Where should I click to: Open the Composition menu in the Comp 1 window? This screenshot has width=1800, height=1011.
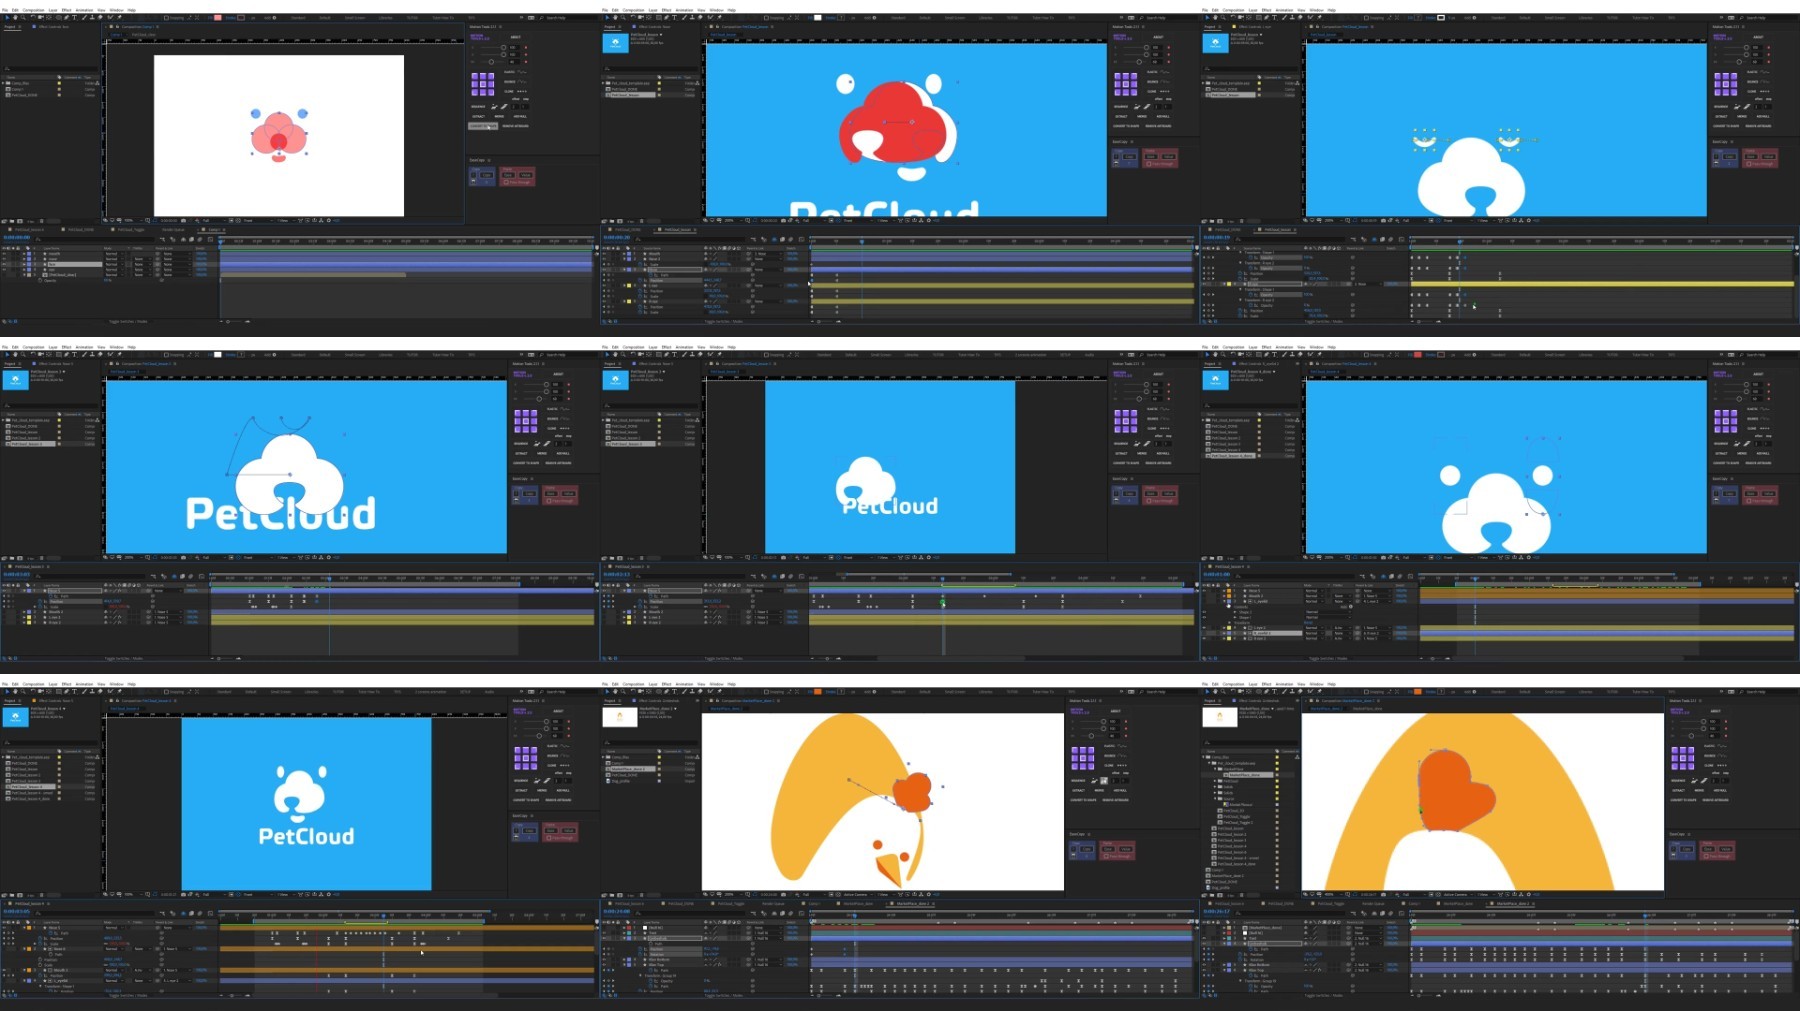tap(33, 10)
